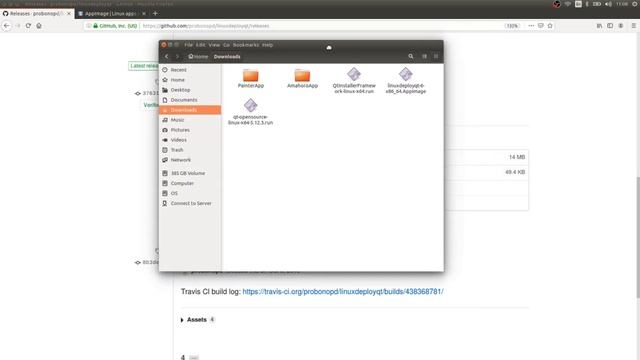The height and width of the screenshot is (360, 640).
Task: Open search in the file manager toolbar
Action: click(411, 56)
